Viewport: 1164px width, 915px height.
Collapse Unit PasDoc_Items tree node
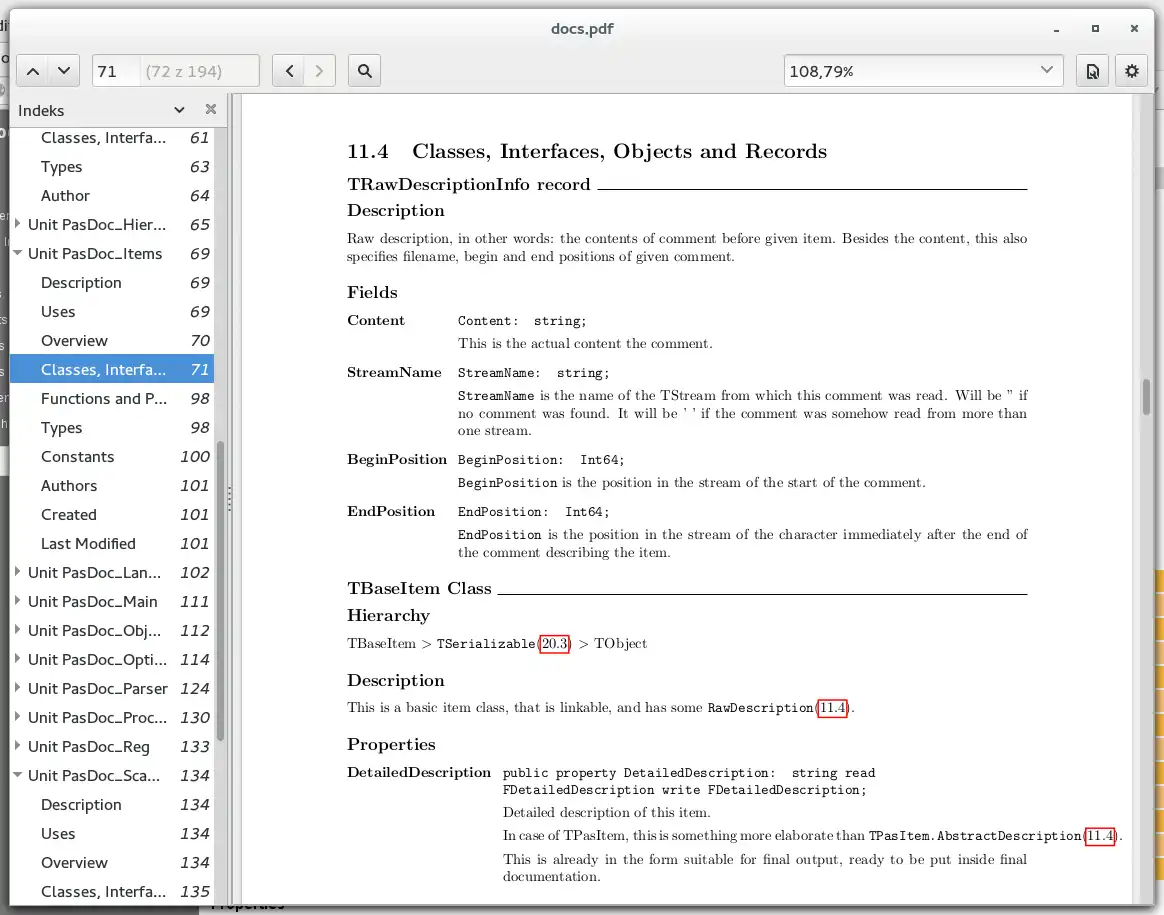pos(17,253)
